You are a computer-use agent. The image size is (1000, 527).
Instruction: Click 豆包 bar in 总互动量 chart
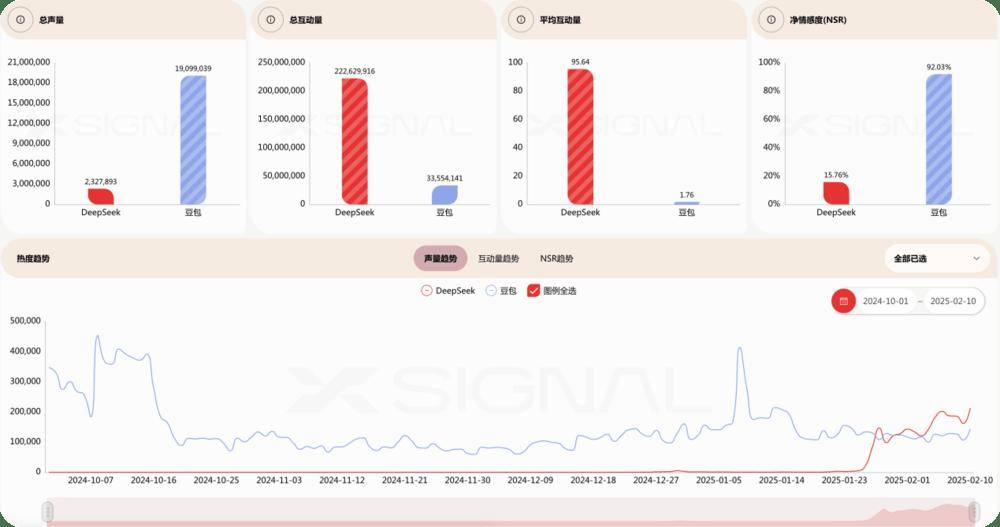pos(445,195)
